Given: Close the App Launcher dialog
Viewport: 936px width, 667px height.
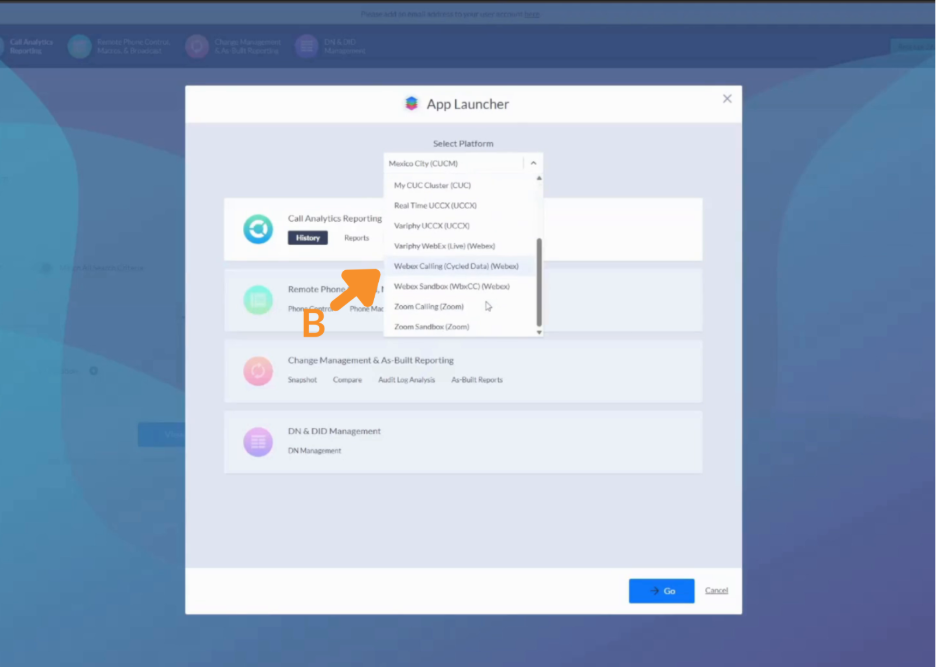Looking at the screenshot, I should point(726,99).
